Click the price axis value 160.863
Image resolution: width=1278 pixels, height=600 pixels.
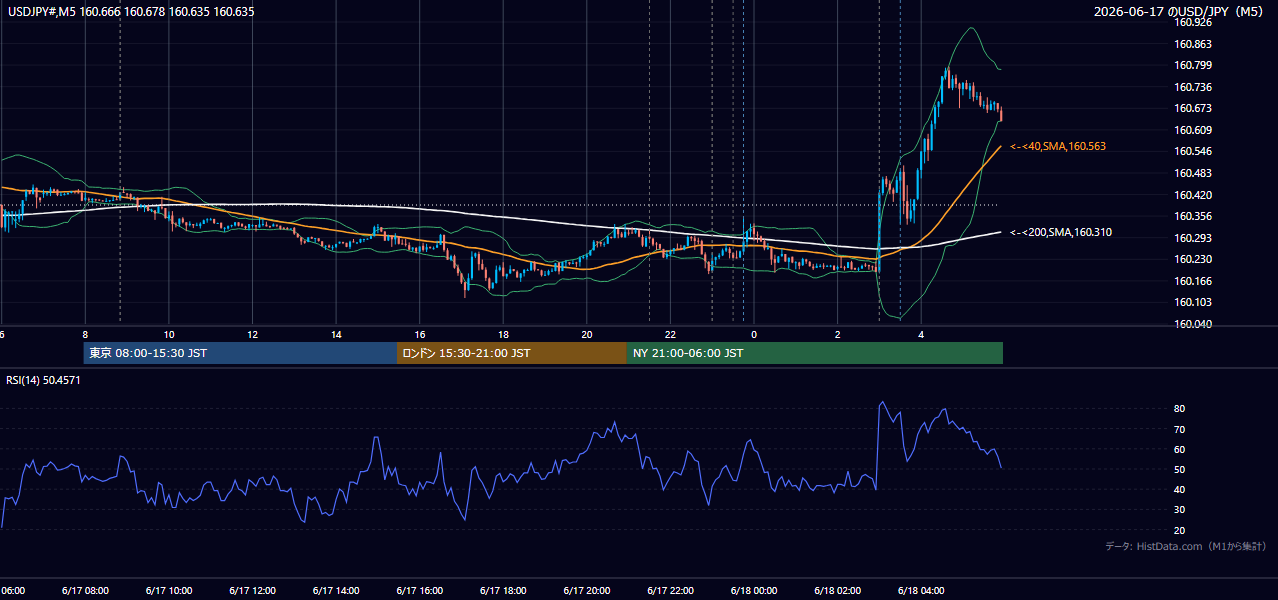click(x=1193, y=44)
